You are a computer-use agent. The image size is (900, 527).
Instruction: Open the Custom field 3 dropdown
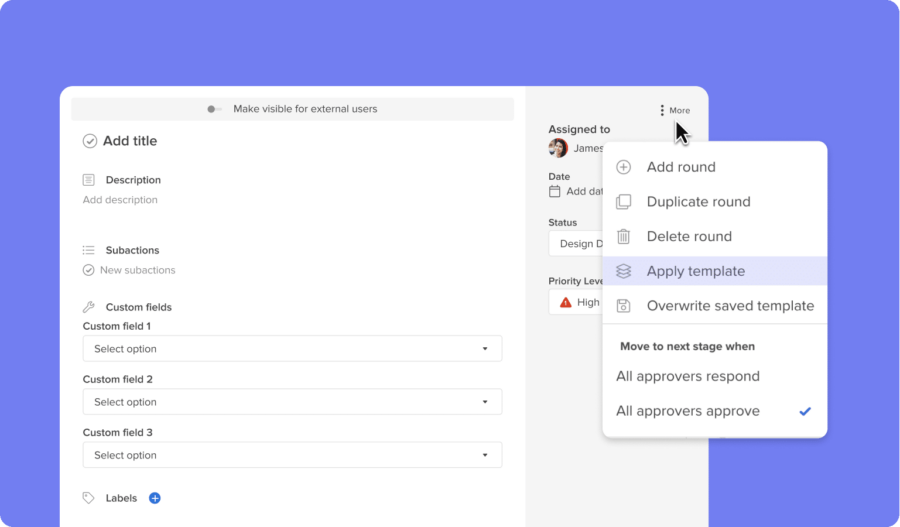(x=292, y=455)
